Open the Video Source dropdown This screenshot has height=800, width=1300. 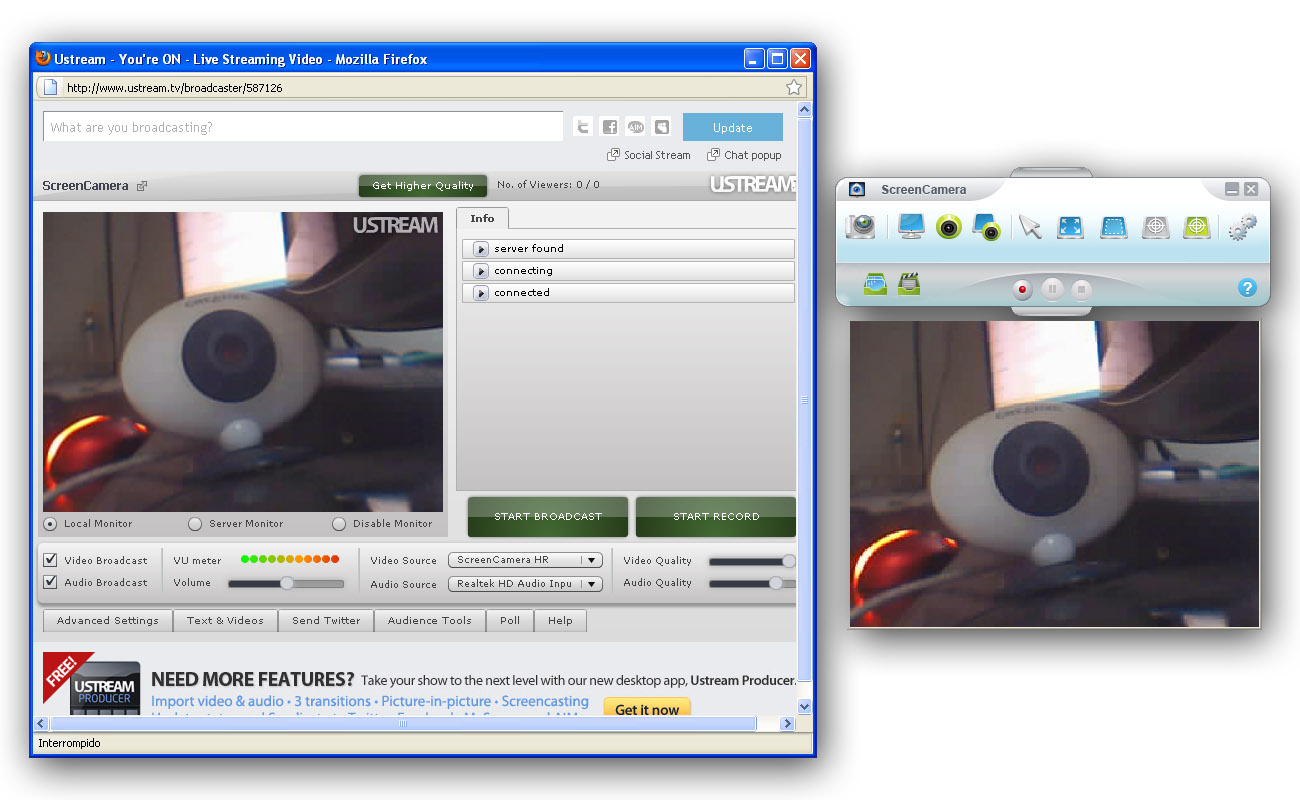[x=524, y=560]
